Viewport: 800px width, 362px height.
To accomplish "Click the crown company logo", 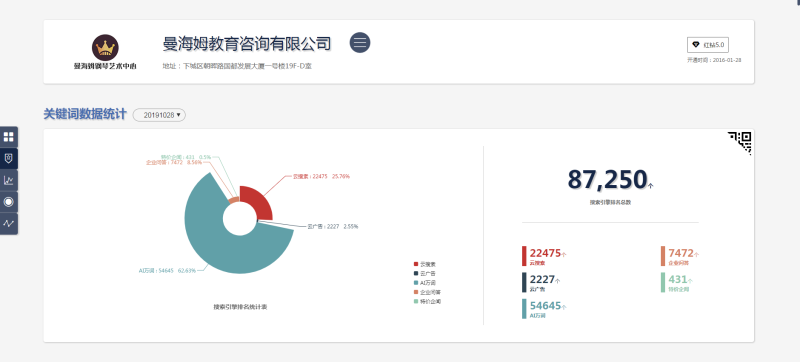I will pyautogui.click(x=105, y=48).
